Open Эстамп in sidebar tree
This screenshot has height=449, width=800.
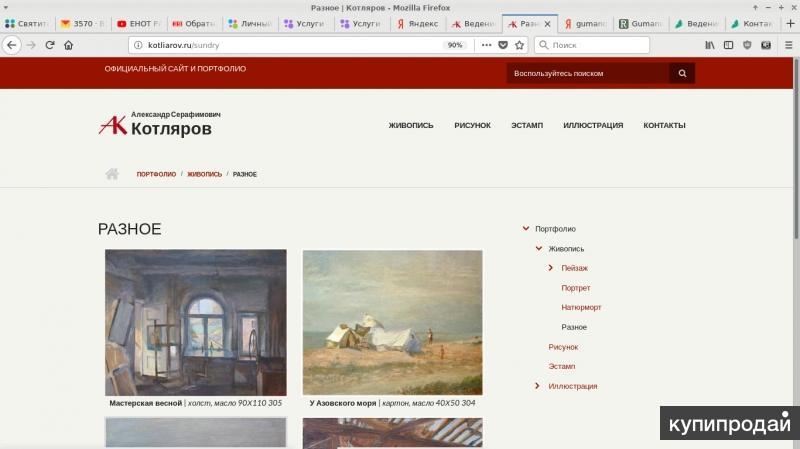(562, 366)
